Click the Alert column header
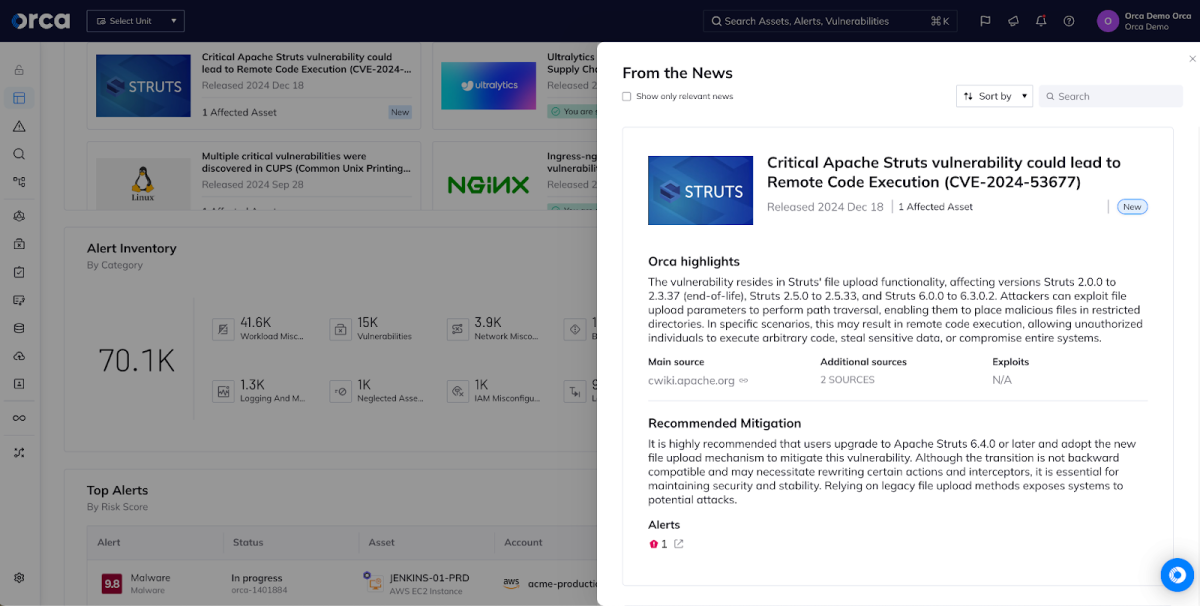Viewport: 1200px width, 606px height. click(x=109, y=542)
